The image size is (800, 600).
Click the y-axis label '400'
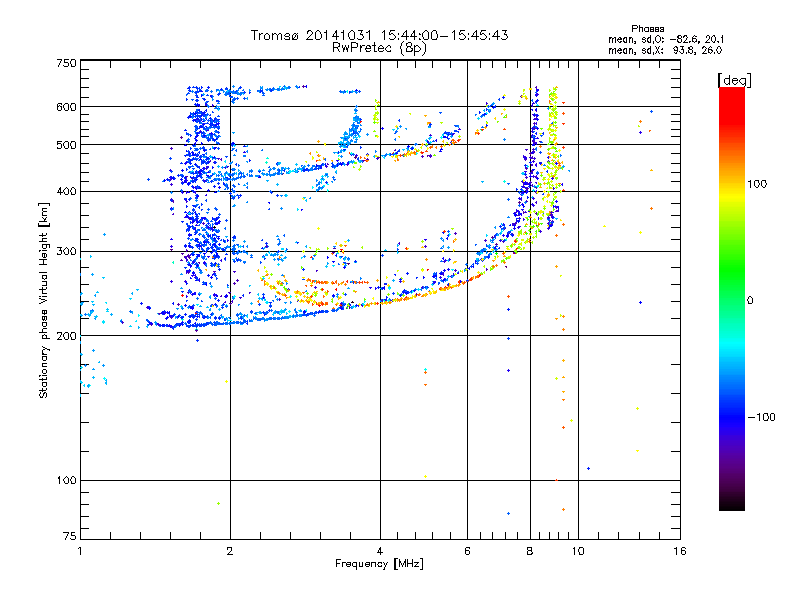click(x=66, y=192)
